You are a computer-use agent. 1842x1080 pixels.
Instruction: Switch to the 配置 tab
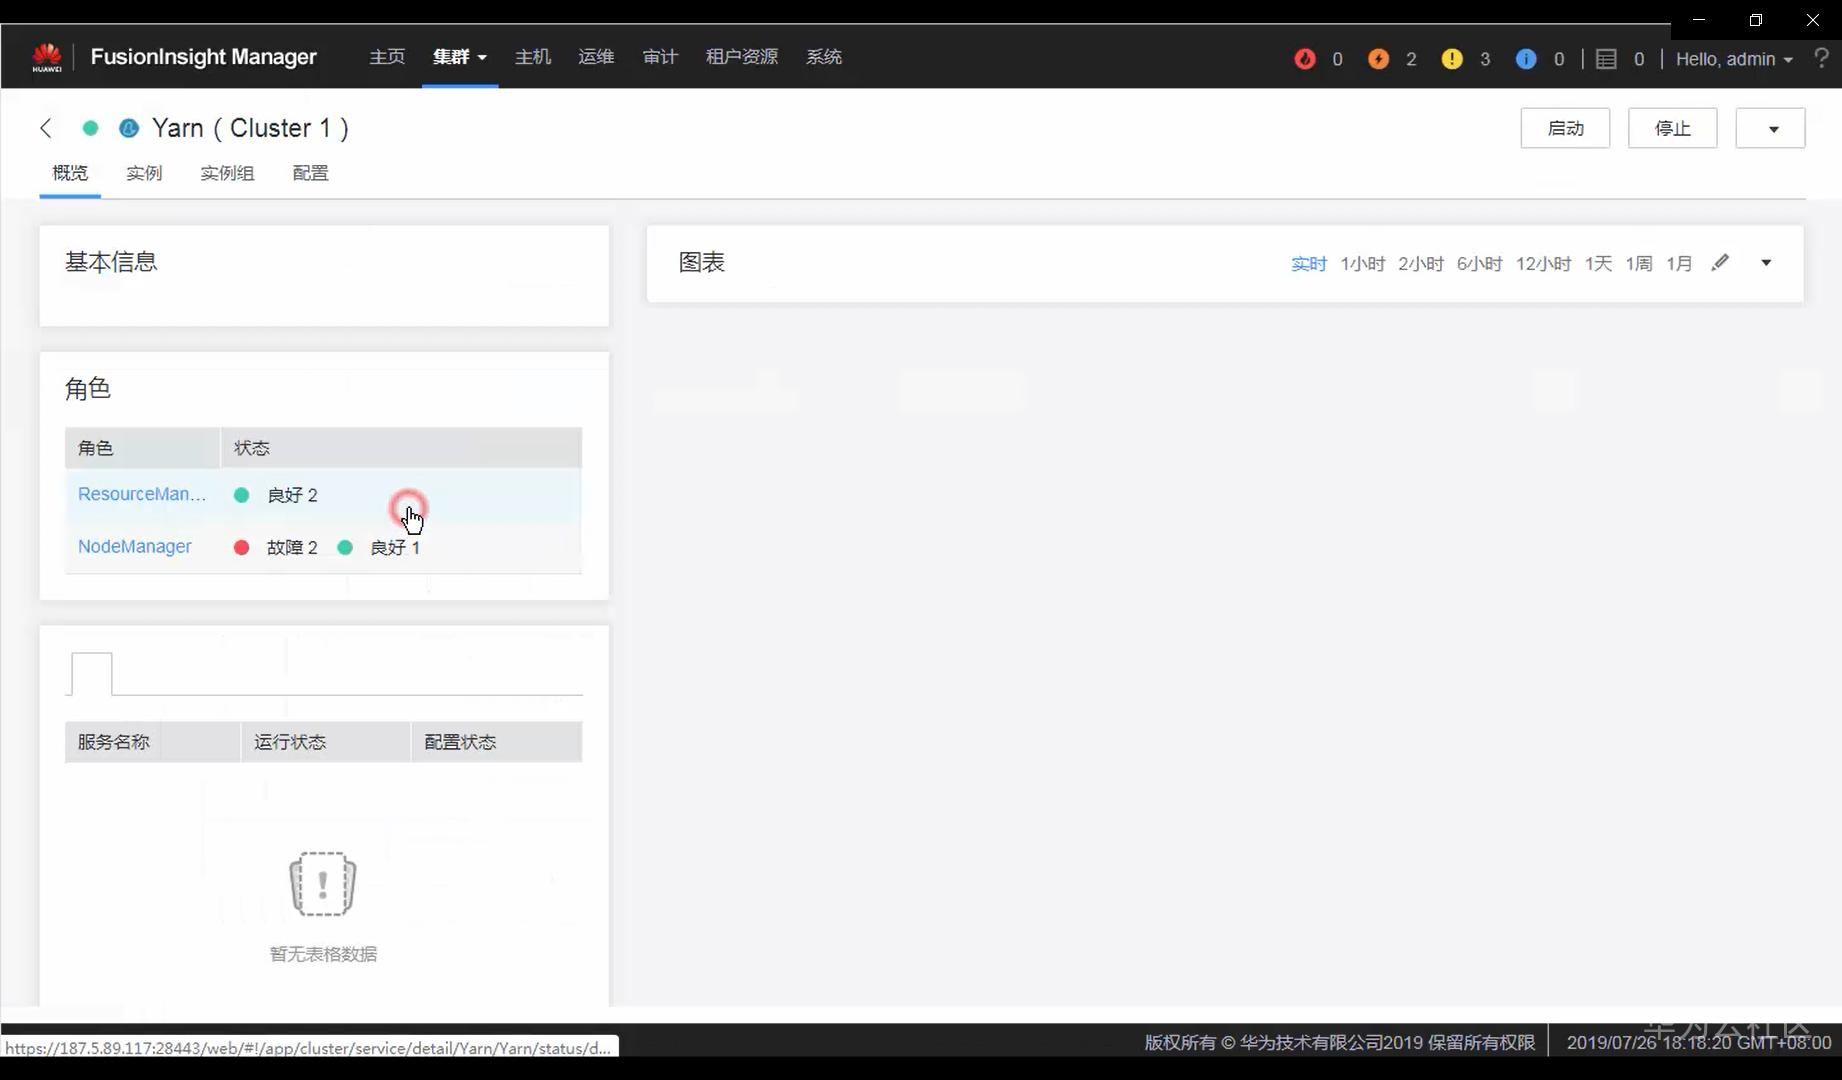(310, 173)
